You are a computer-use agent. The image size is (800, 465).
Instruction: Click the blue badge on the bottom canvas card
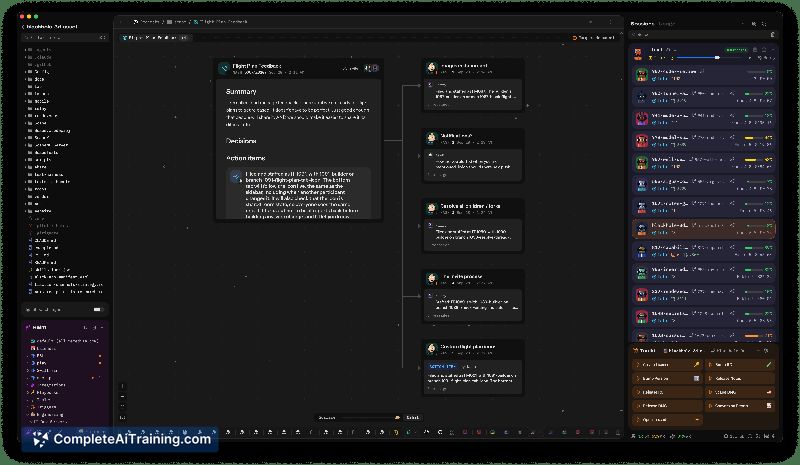click(442, 366)
